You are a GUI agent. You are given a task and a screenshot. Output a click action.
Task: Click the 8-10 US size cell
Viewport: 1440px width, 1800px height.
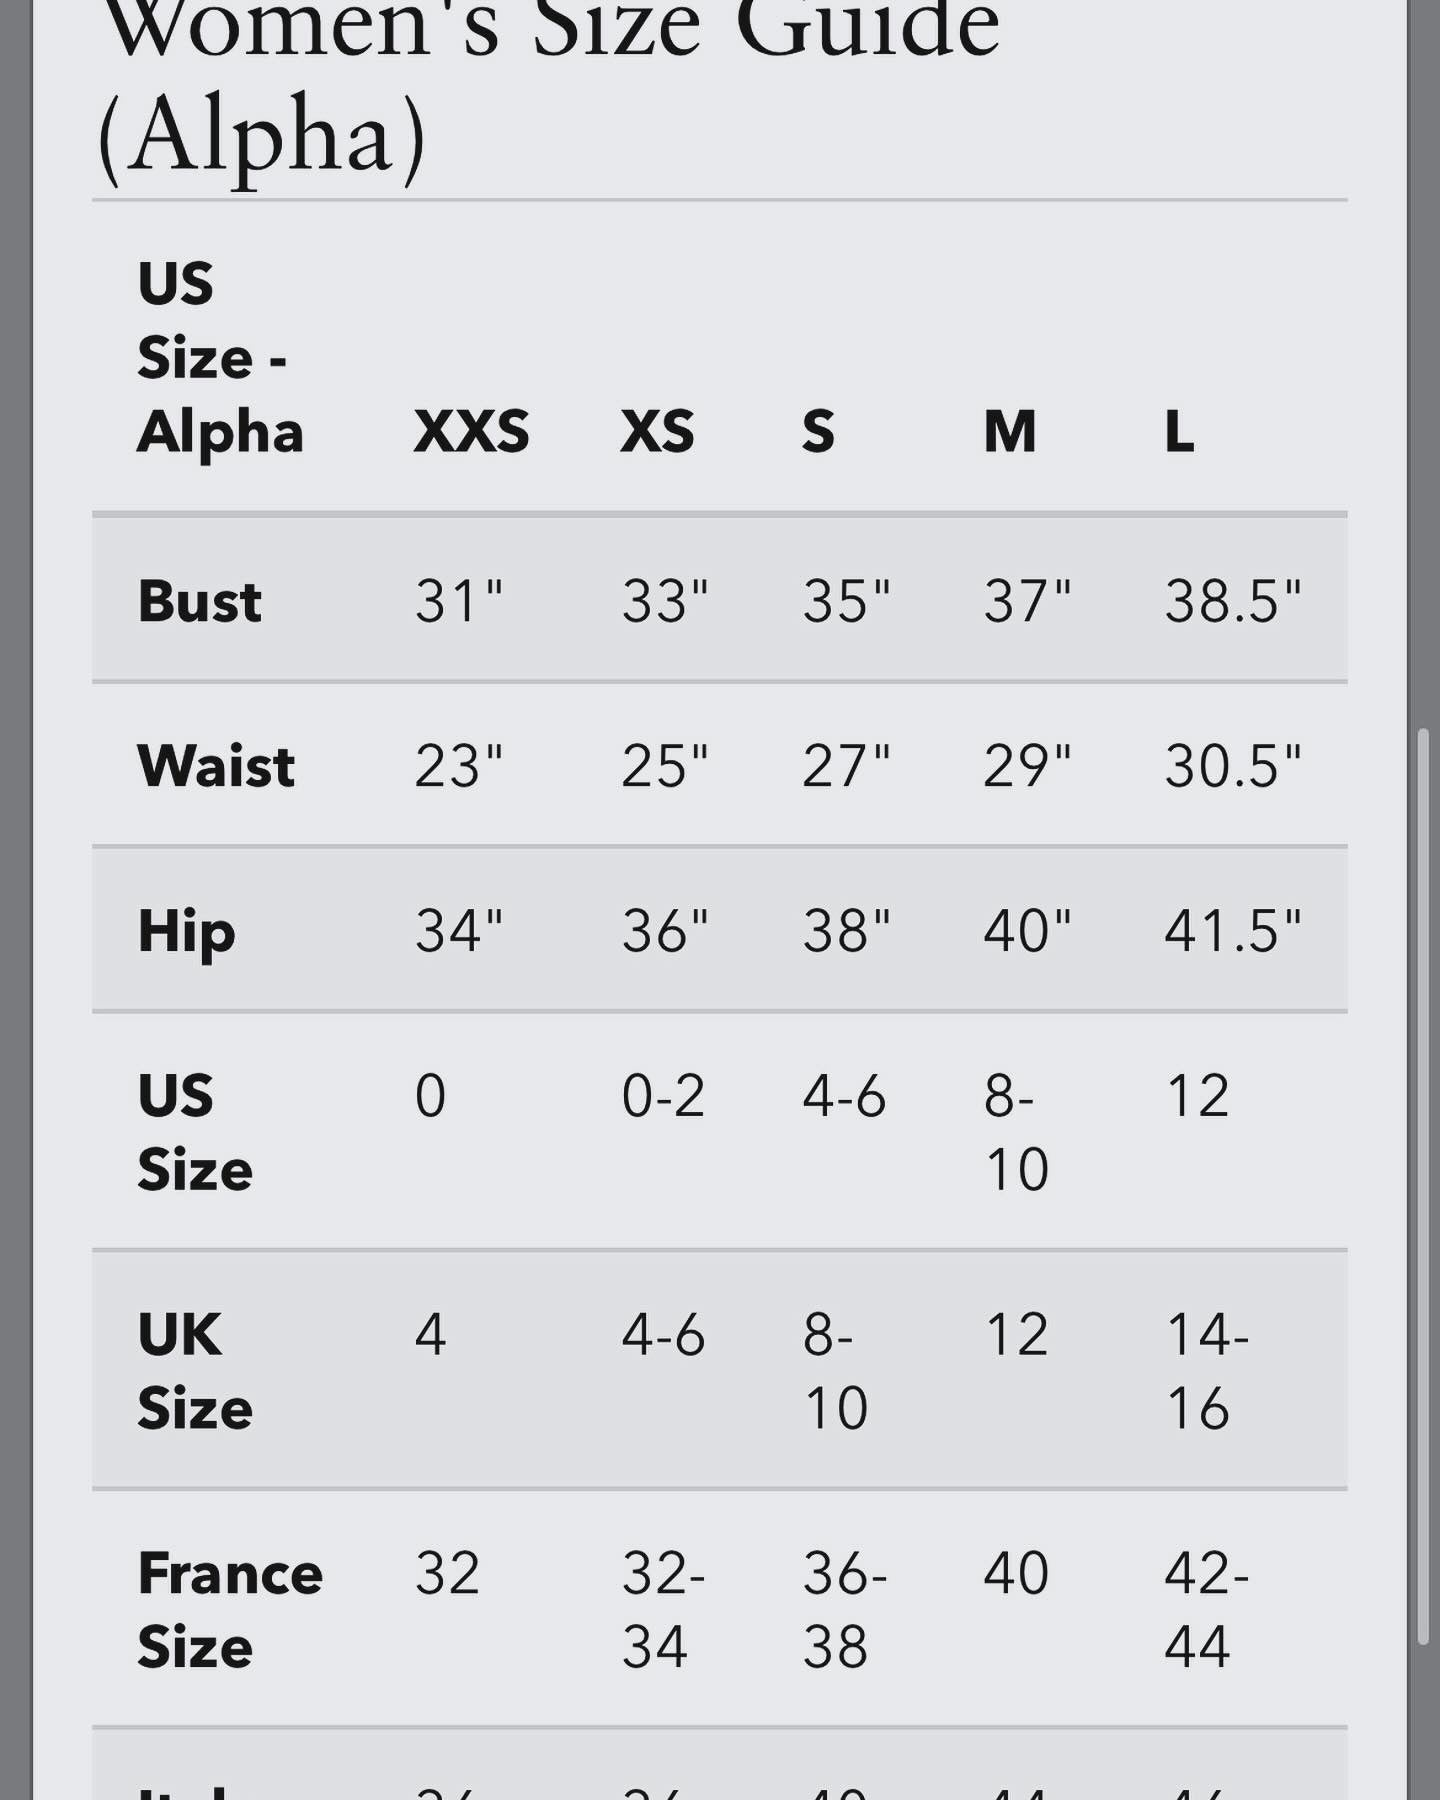[1017, 1132]
